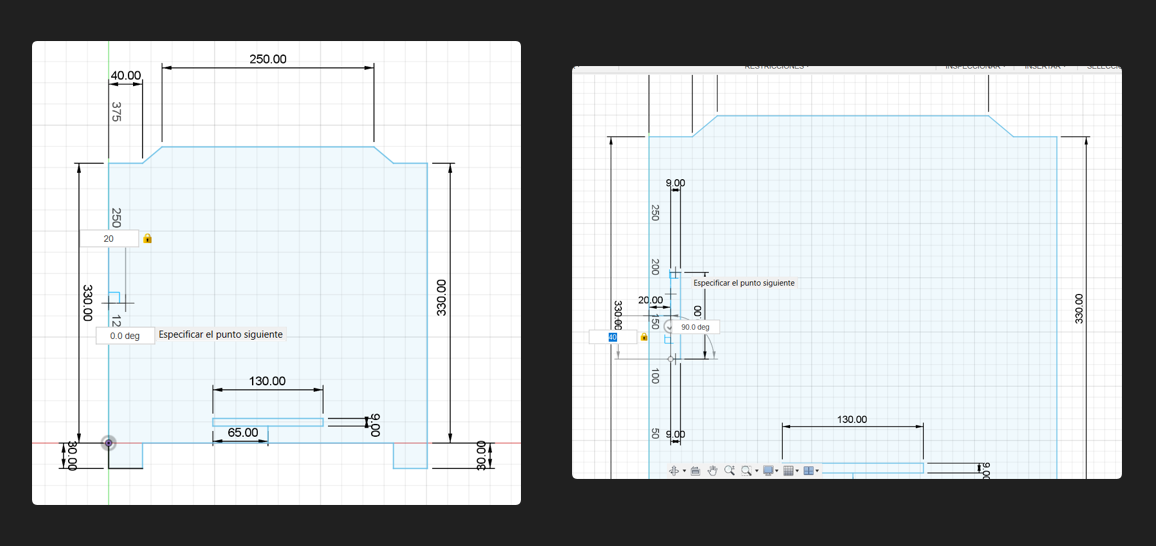Click the length input field showing 40
Image resolution: width=1156 pixels, height=546 pixels.
pyautogui.click(x=612, y=337)
